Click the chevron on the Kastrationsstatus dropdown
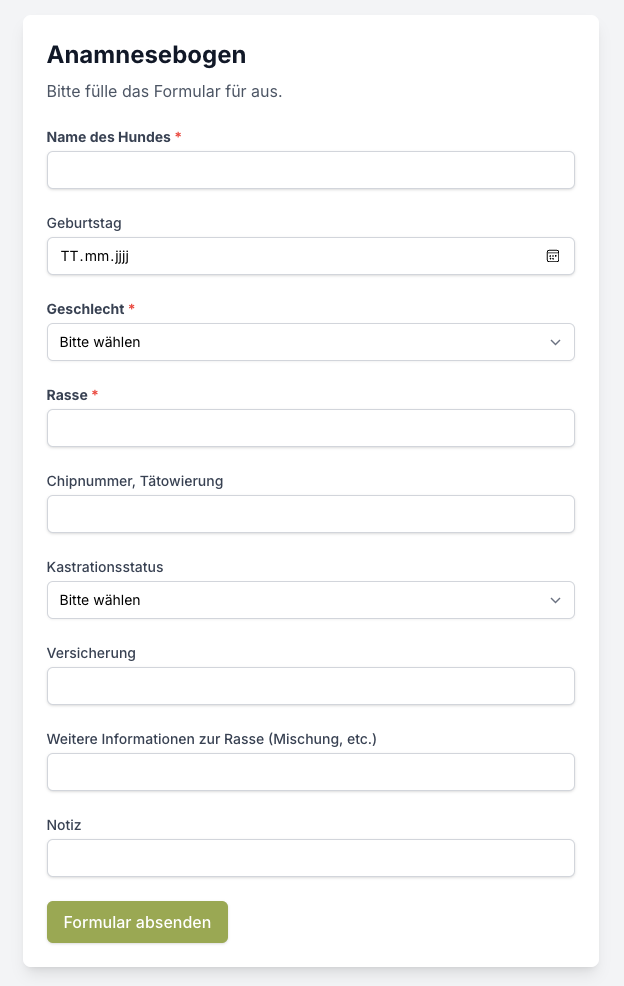The width and height of the screenshot is (624, 986). pos(558,600)
